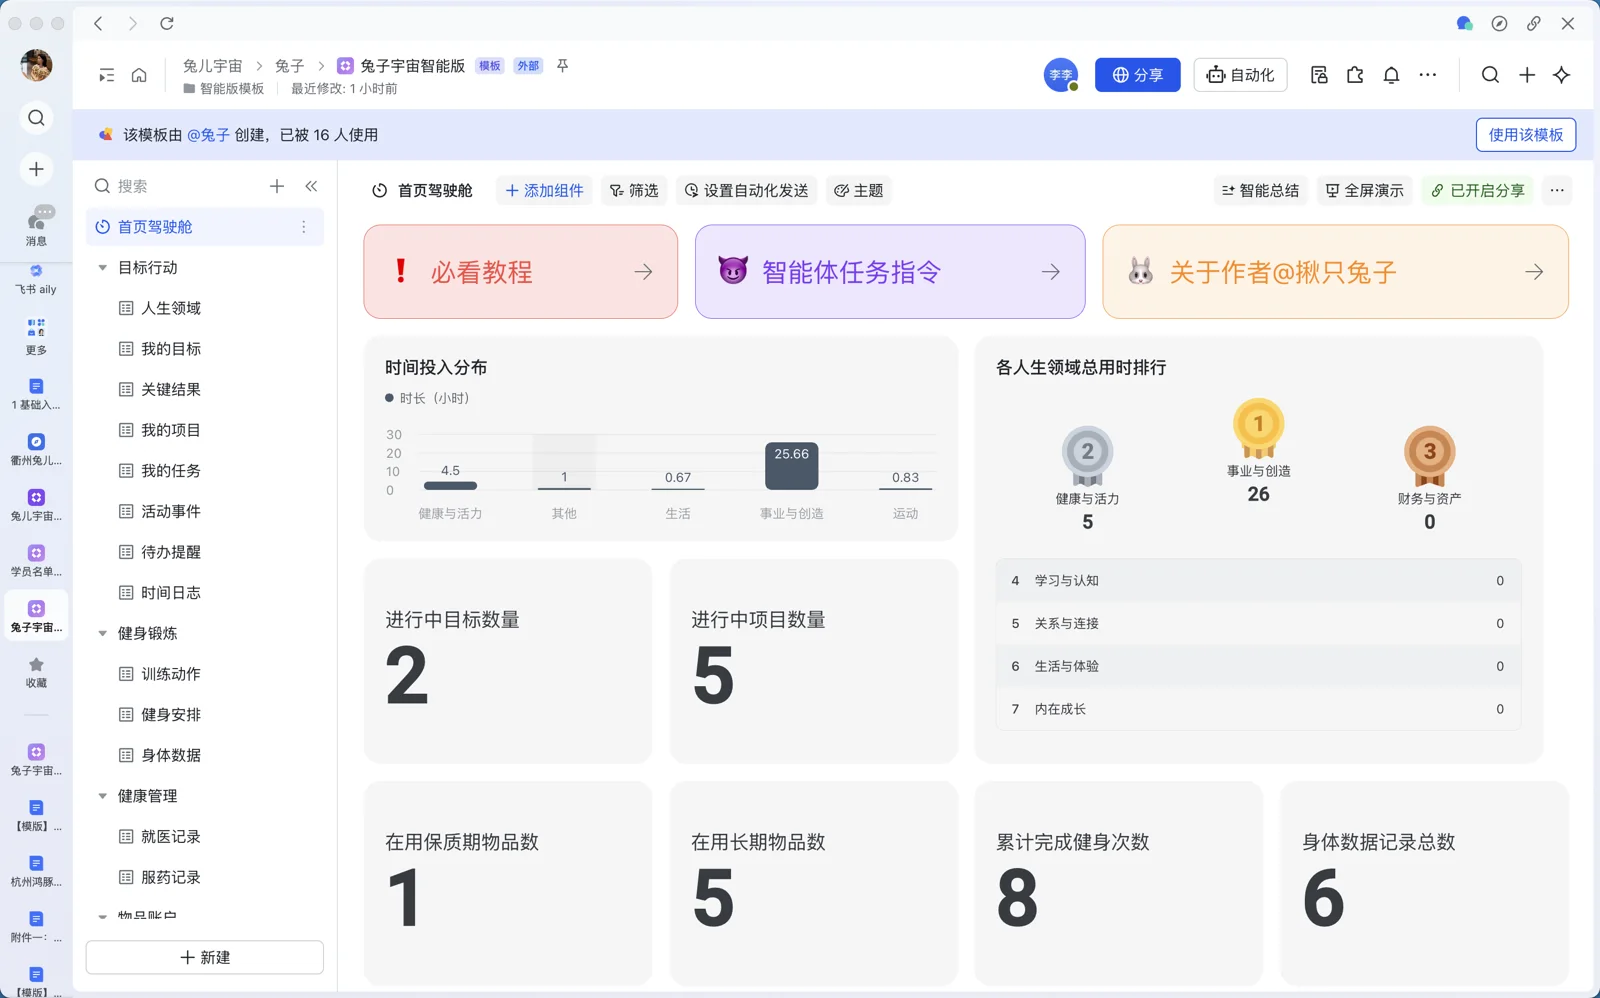
Task: Open the 筛选 filter option
Action: [x=634, y=190]
